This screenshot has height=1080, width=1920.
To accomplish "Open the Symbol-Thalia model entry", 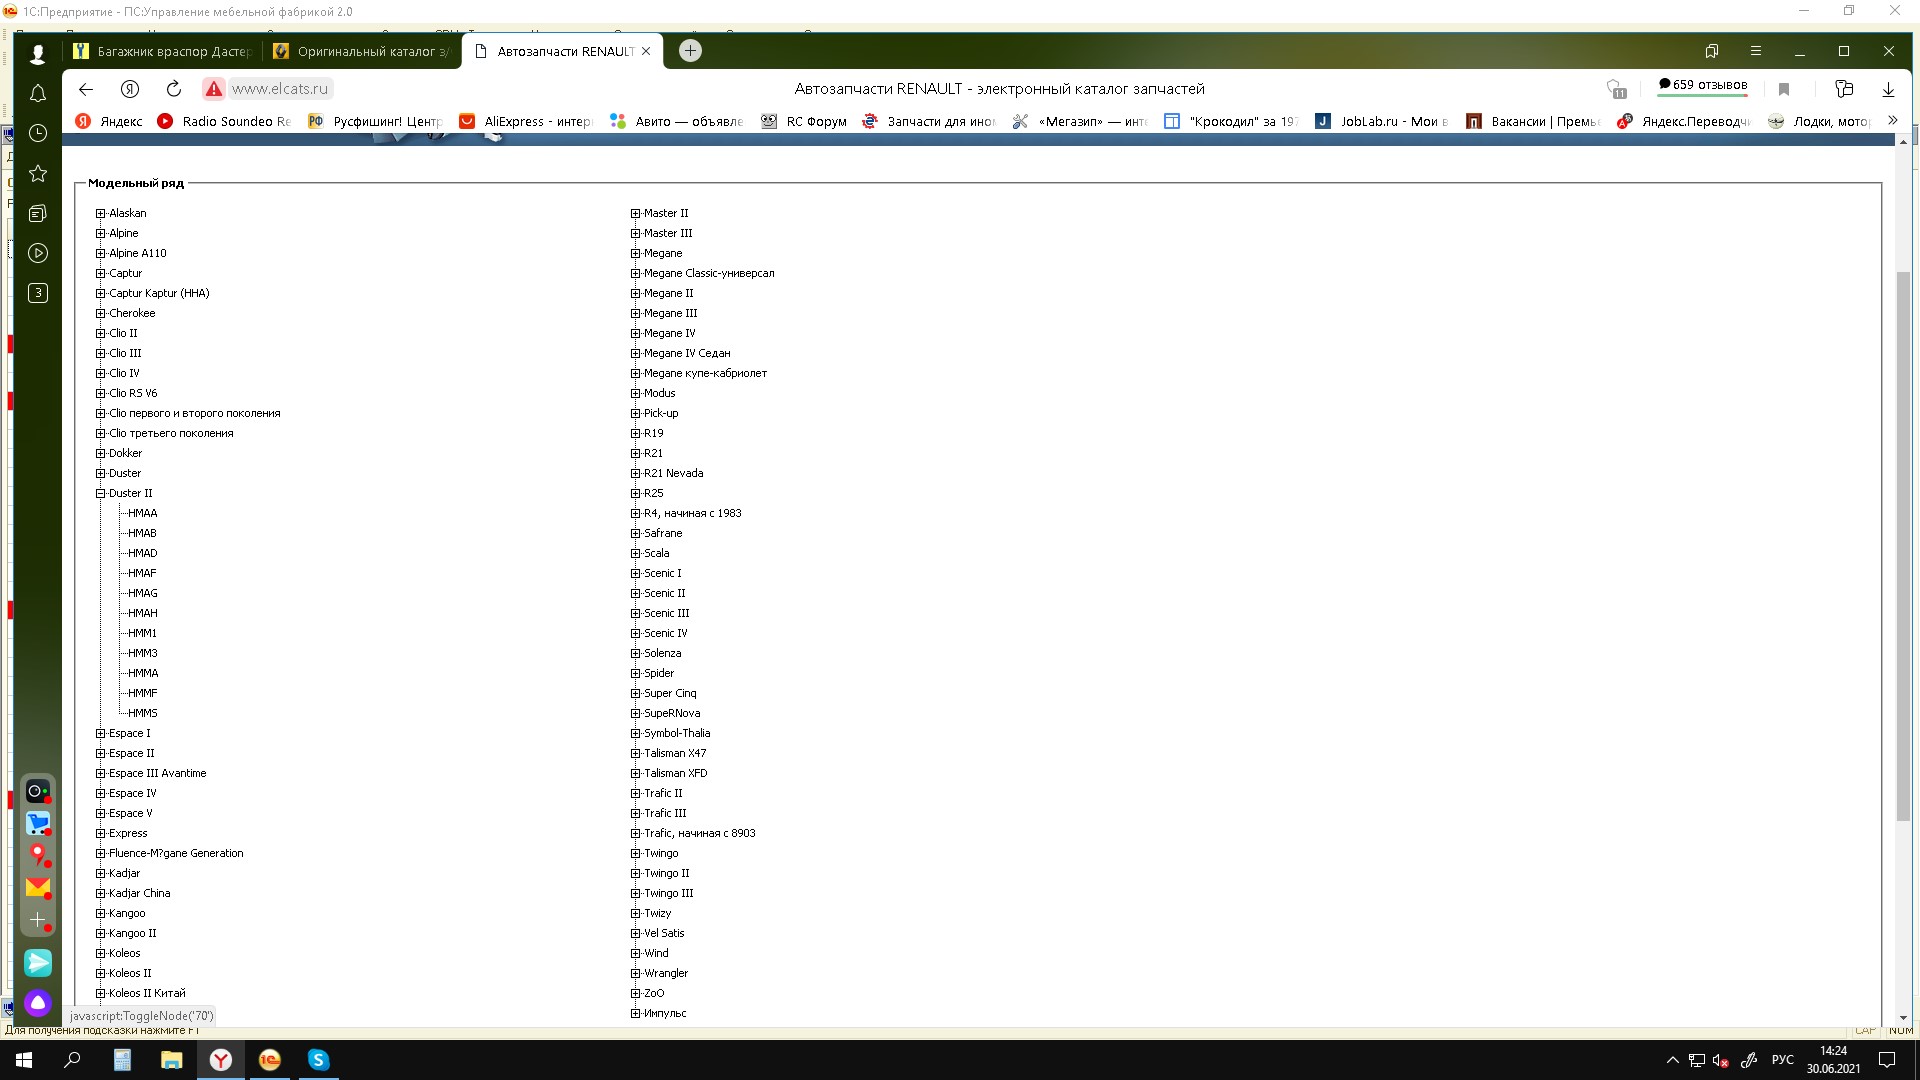I will 677,733.
